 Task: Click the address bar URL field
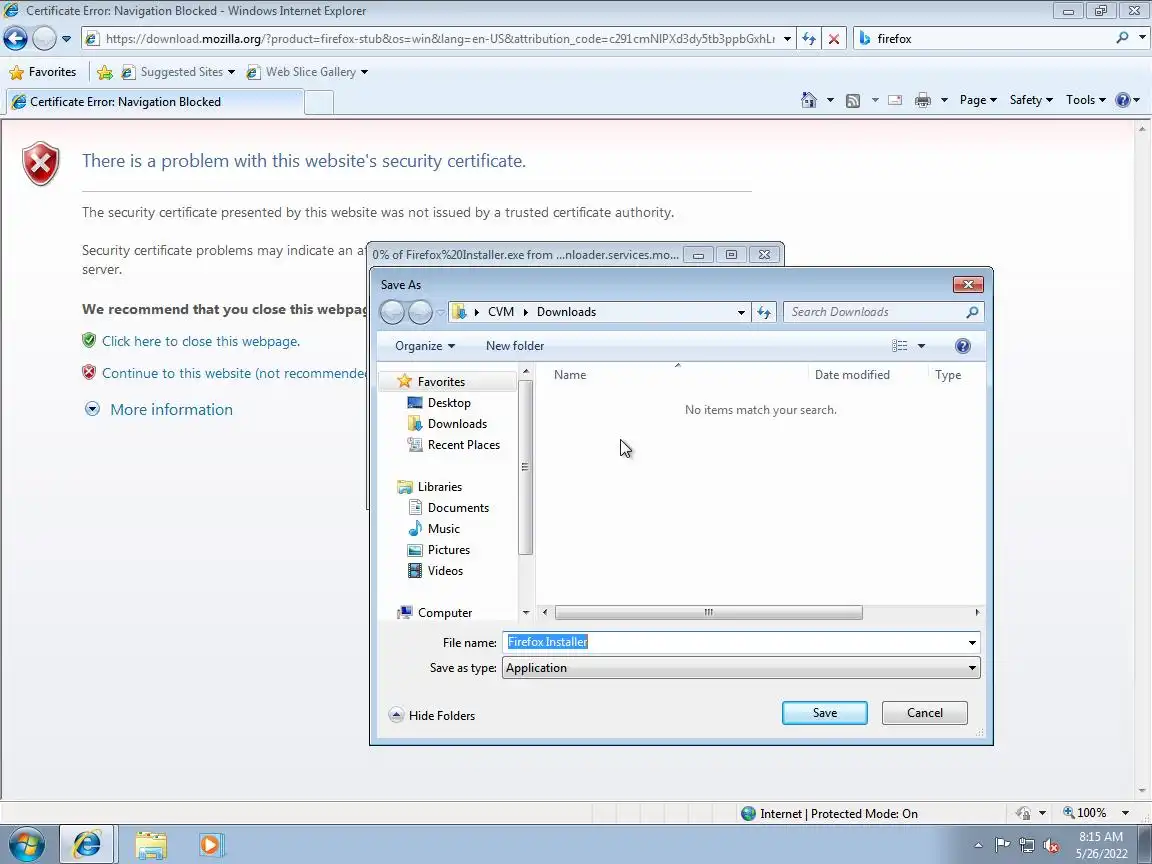(439, 38)
